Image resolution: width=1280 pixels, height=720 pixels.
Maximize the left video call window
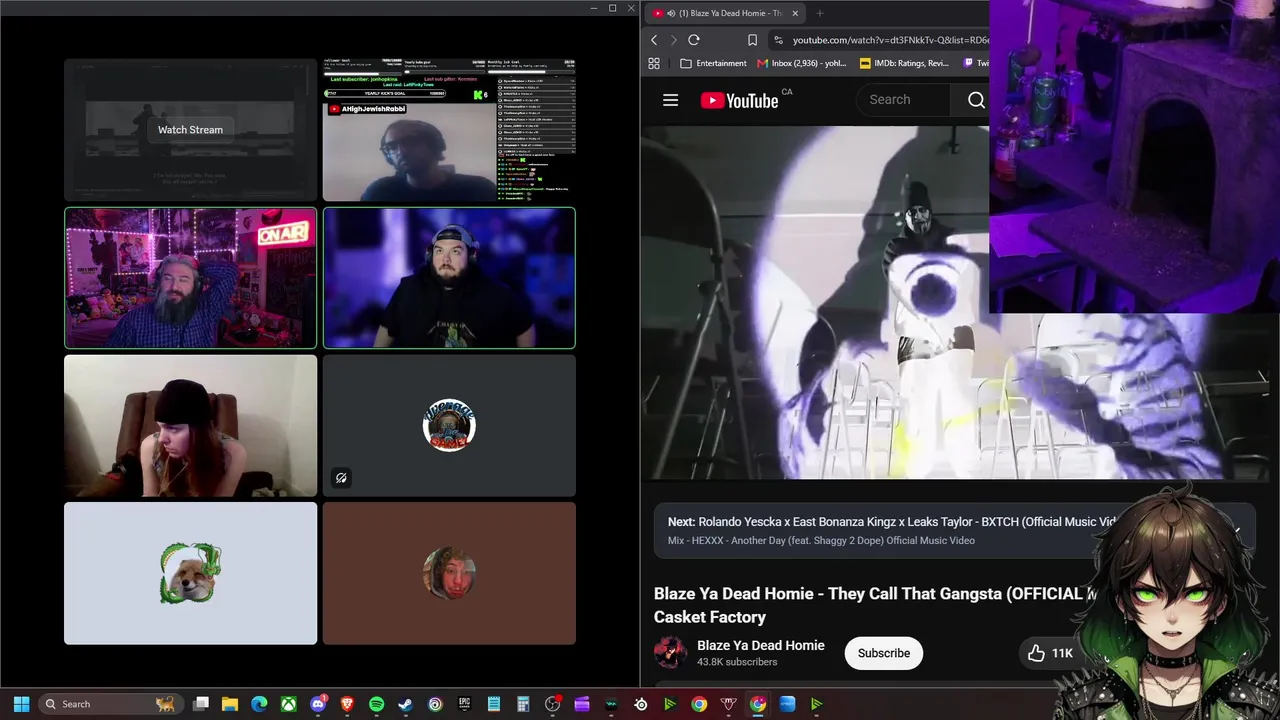click(x=612, y=8)
